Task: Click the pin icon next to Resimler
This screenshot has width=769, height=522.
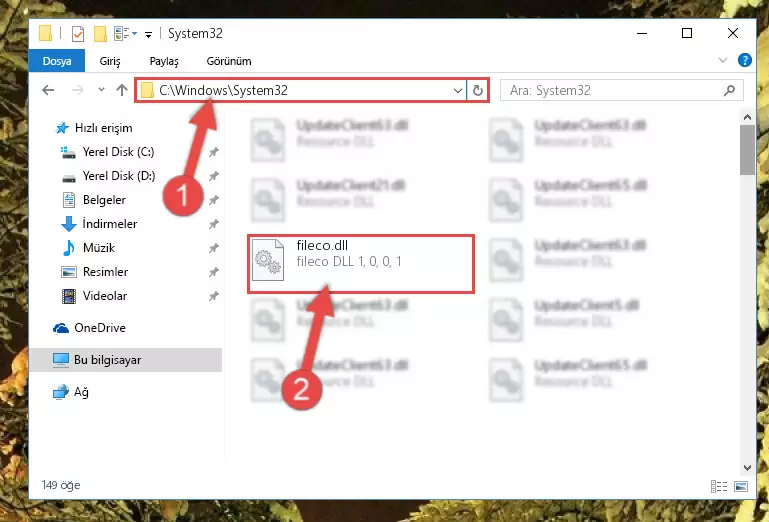Action: 213,272
